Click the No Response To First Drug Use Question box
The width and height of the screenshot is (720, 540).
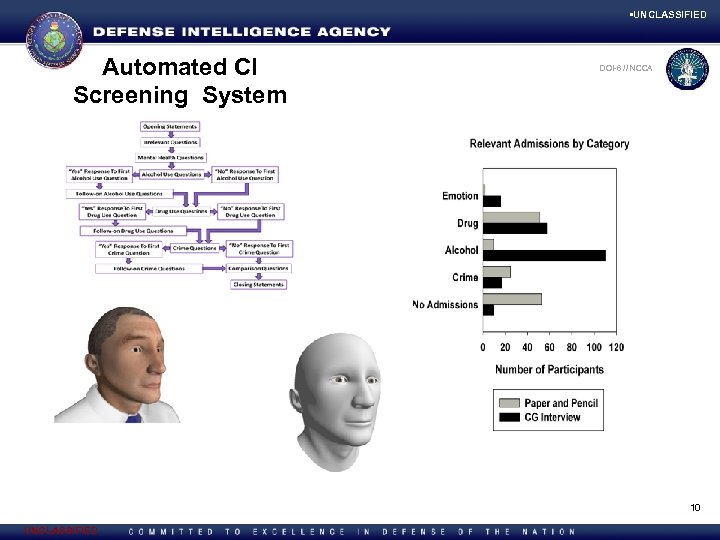tap(251, 212)
